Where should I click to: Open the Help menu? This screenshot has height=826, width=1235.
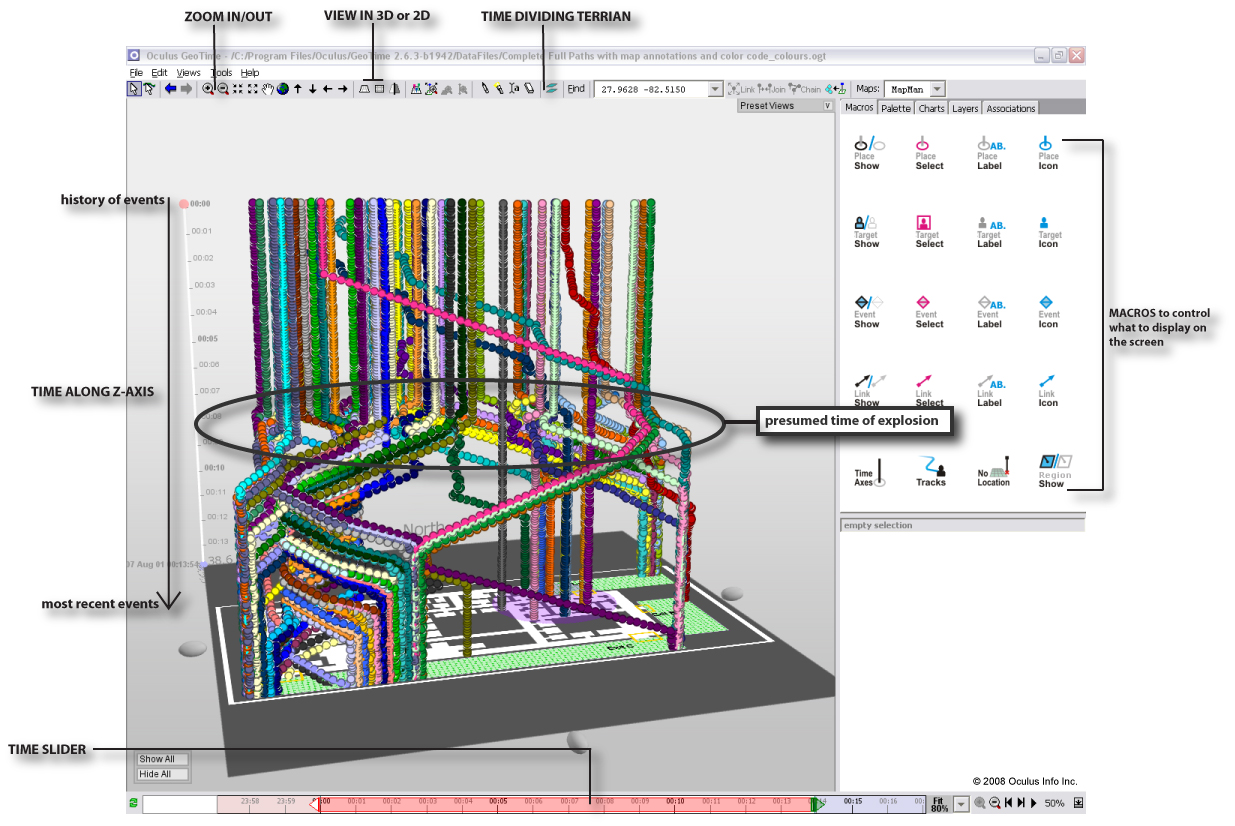250,73
